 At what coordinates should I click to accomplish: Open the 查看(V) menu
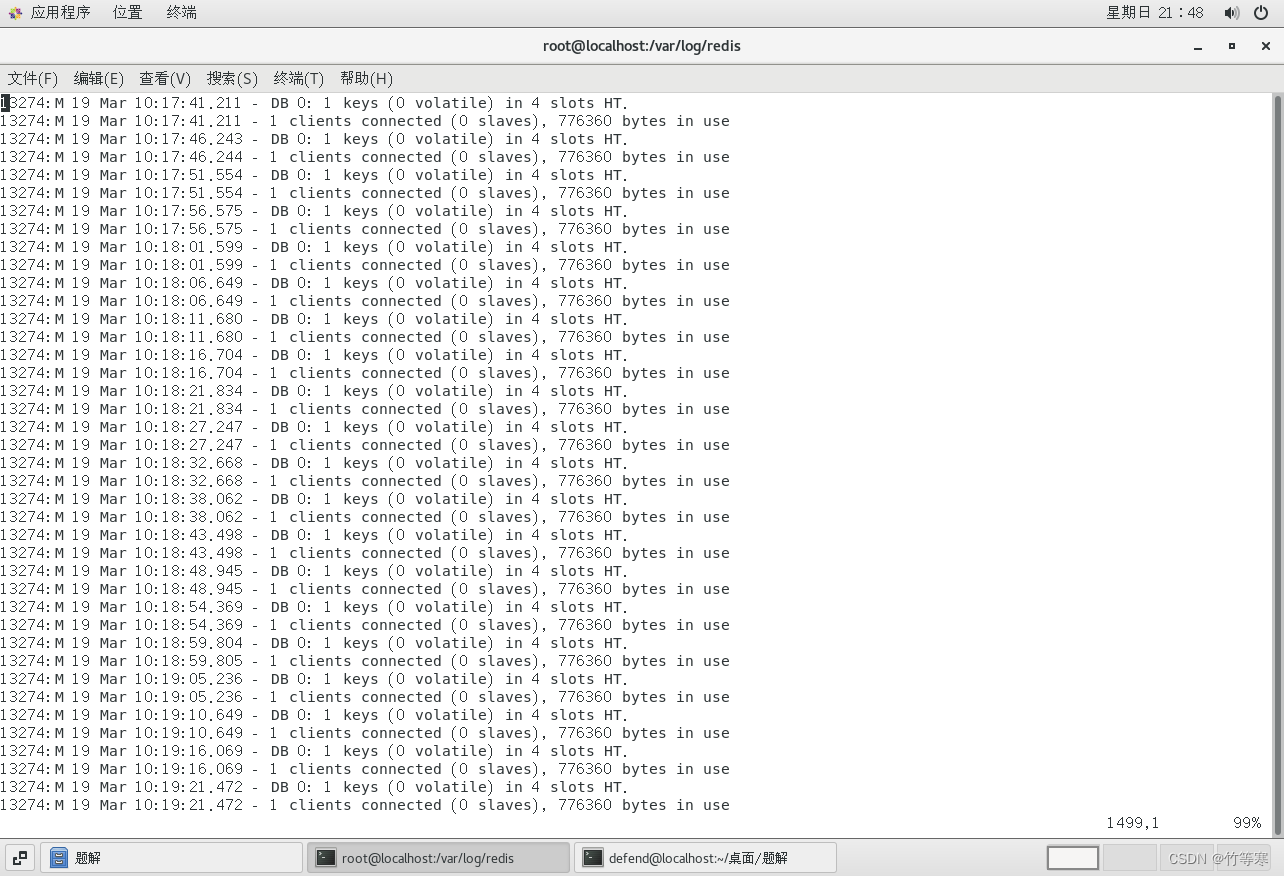[x=165, y=78]
